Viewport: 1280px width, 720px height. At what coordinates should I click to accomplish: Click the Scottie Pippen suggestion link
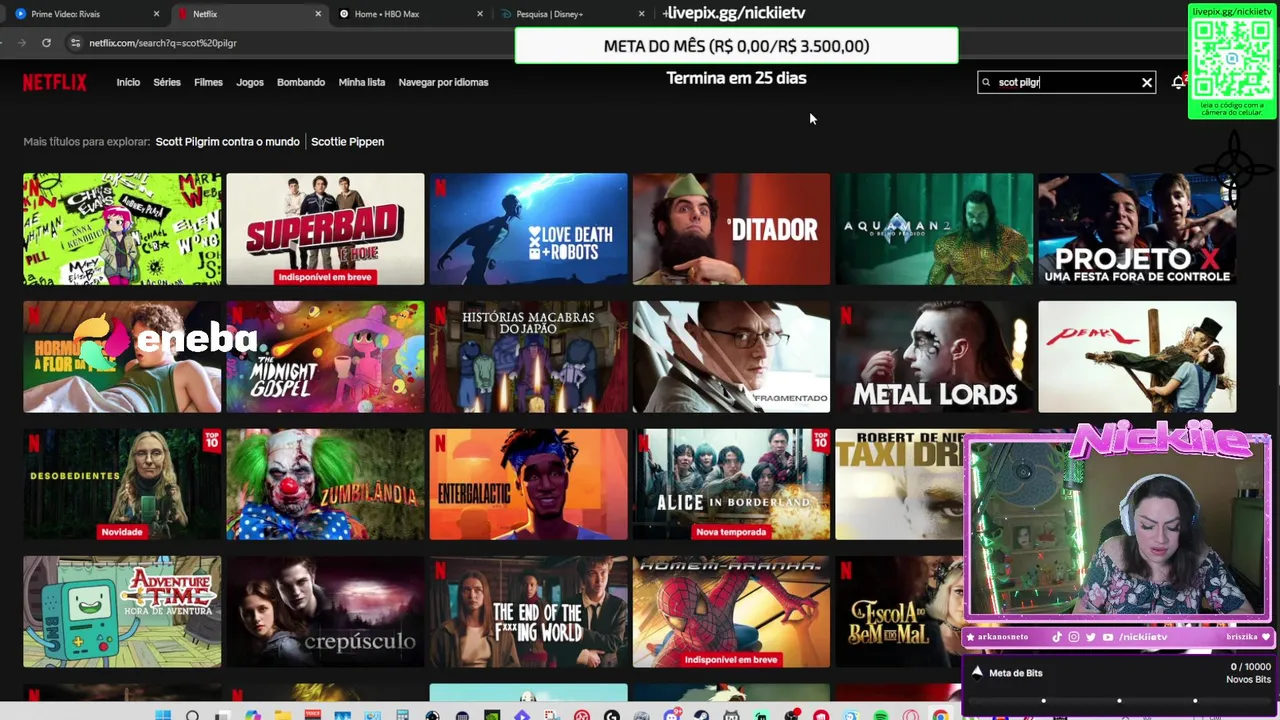pyautogui.click(x=347, y=142)
